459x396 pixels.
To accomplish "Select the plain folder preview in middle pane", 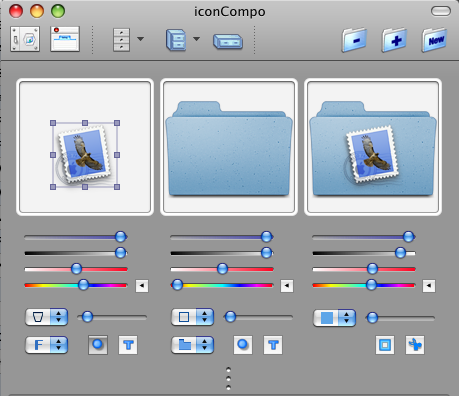I will pos(229,147).
